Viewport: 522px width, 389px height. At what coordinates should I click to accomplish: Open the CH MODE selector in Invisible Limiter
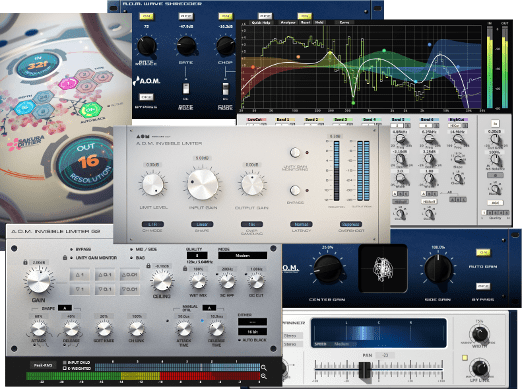[153, 224]
